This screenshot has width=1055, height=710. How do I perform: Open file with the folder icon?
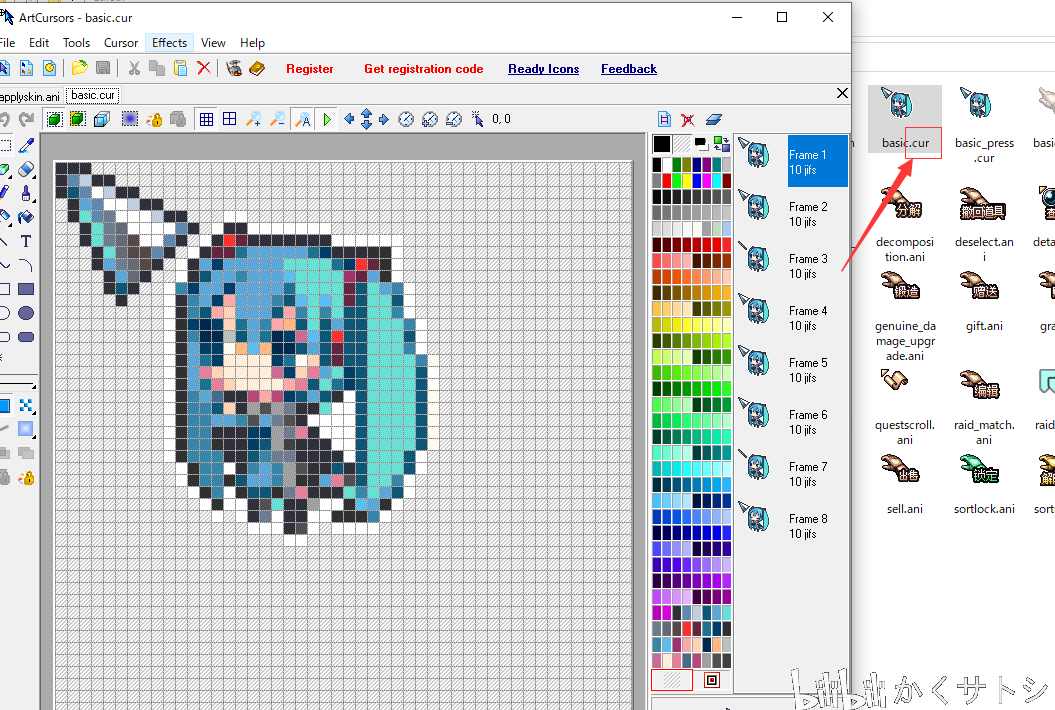point(79,68)
